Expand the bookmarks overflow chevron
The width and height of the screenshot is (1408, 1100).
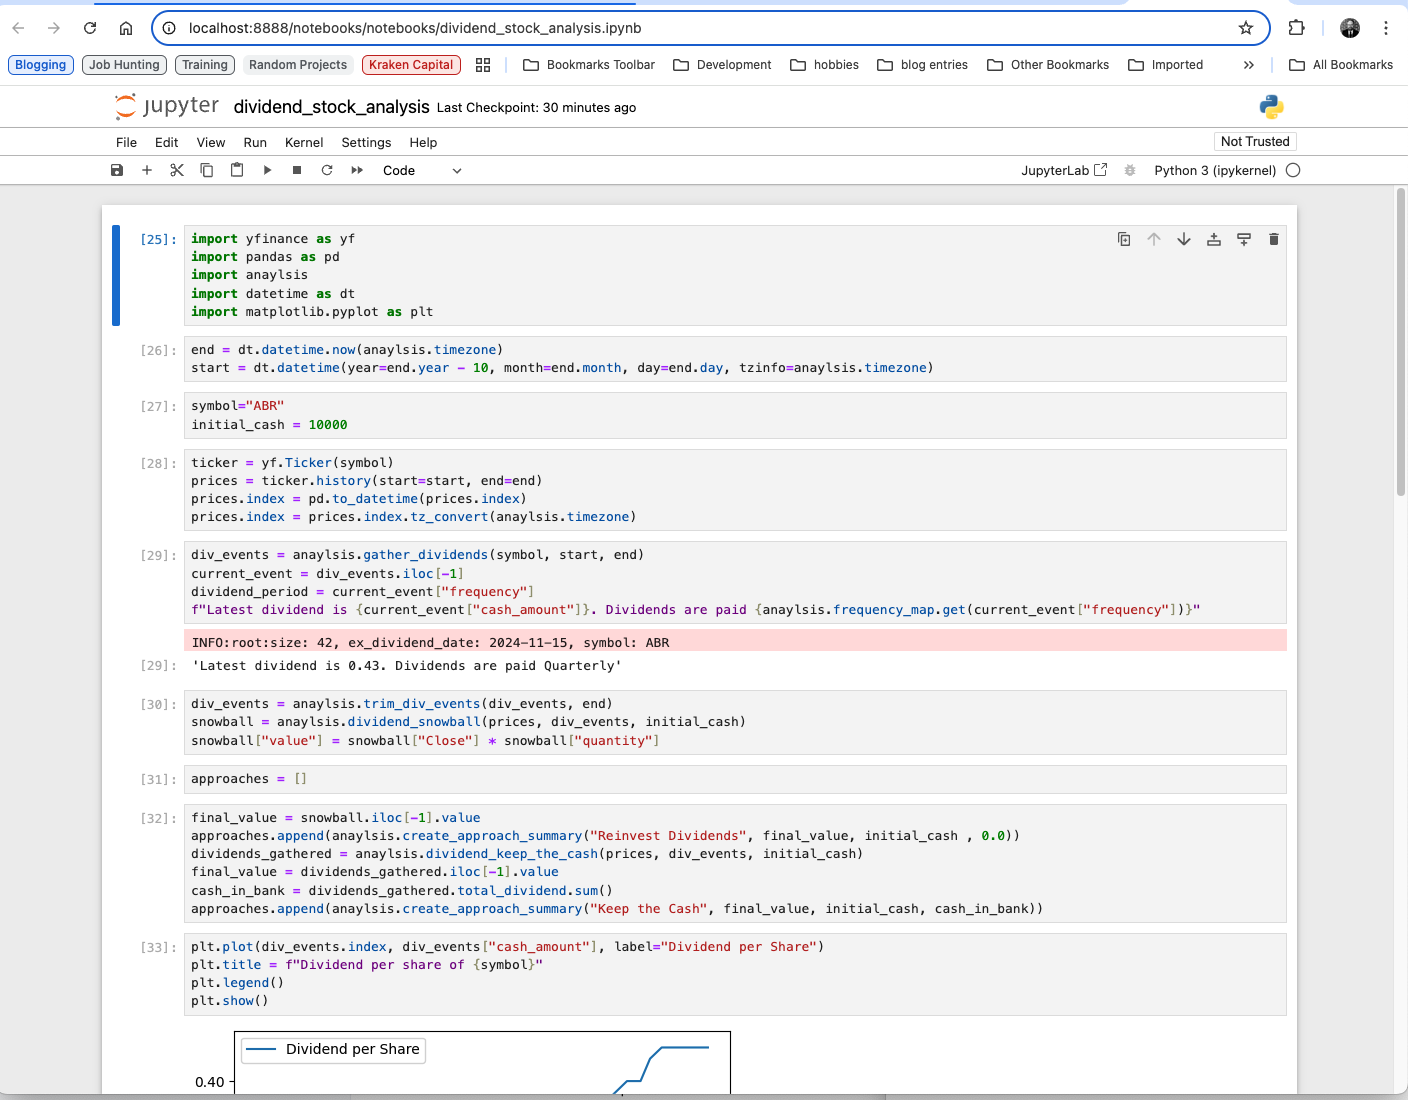coord(1248,65)
